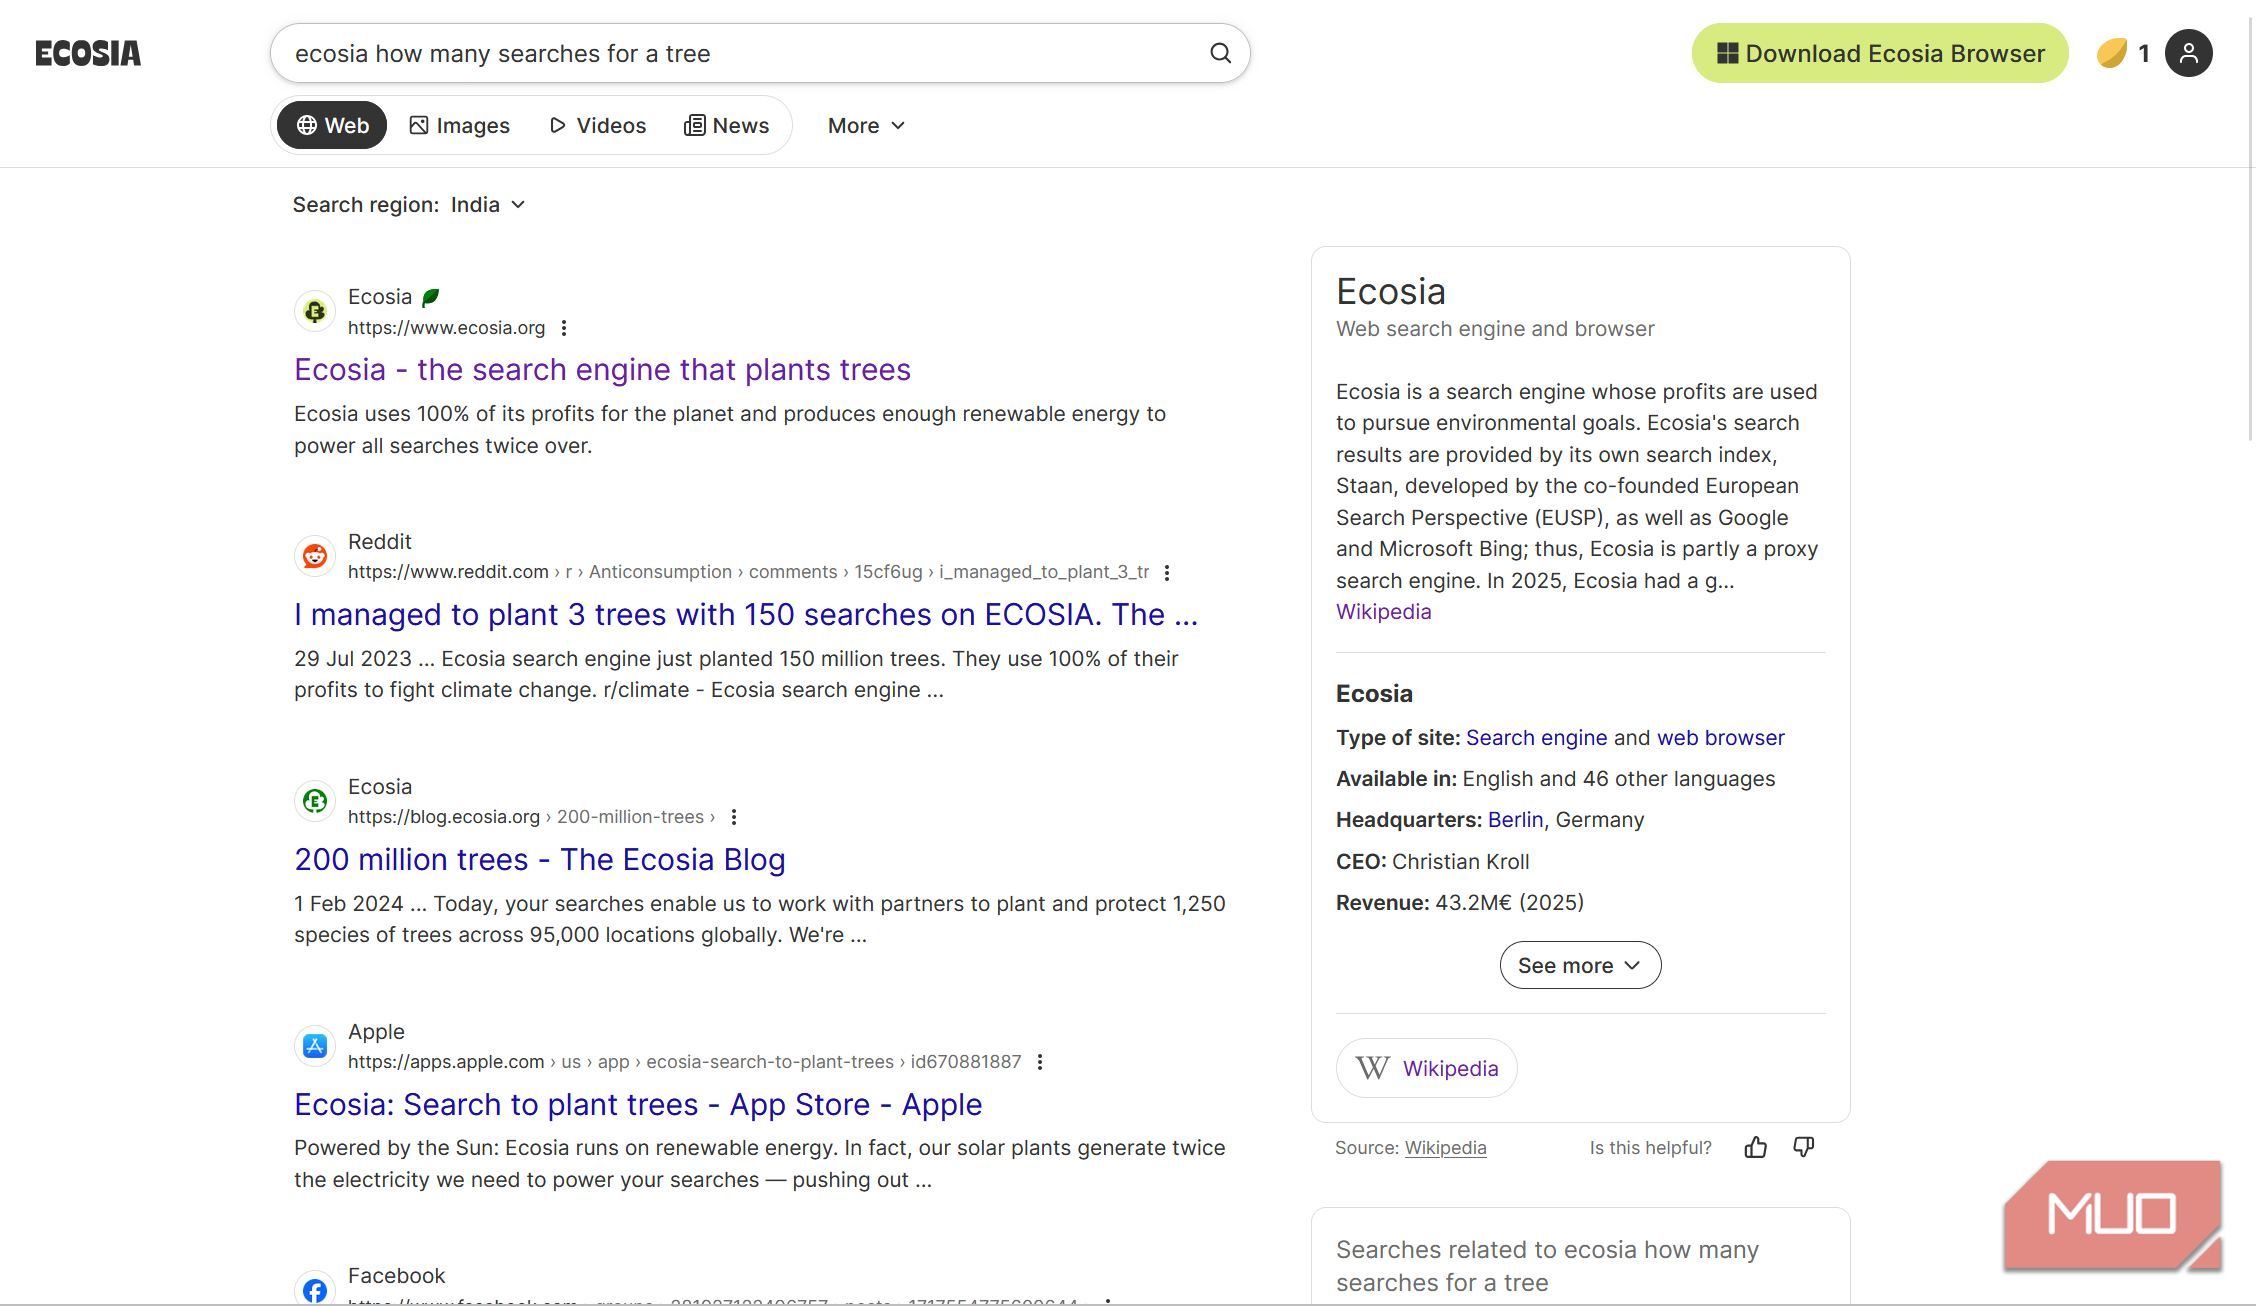Open options menu for Reddit result
The image size is (2256, 1306).
click(x=1167, y=572)
